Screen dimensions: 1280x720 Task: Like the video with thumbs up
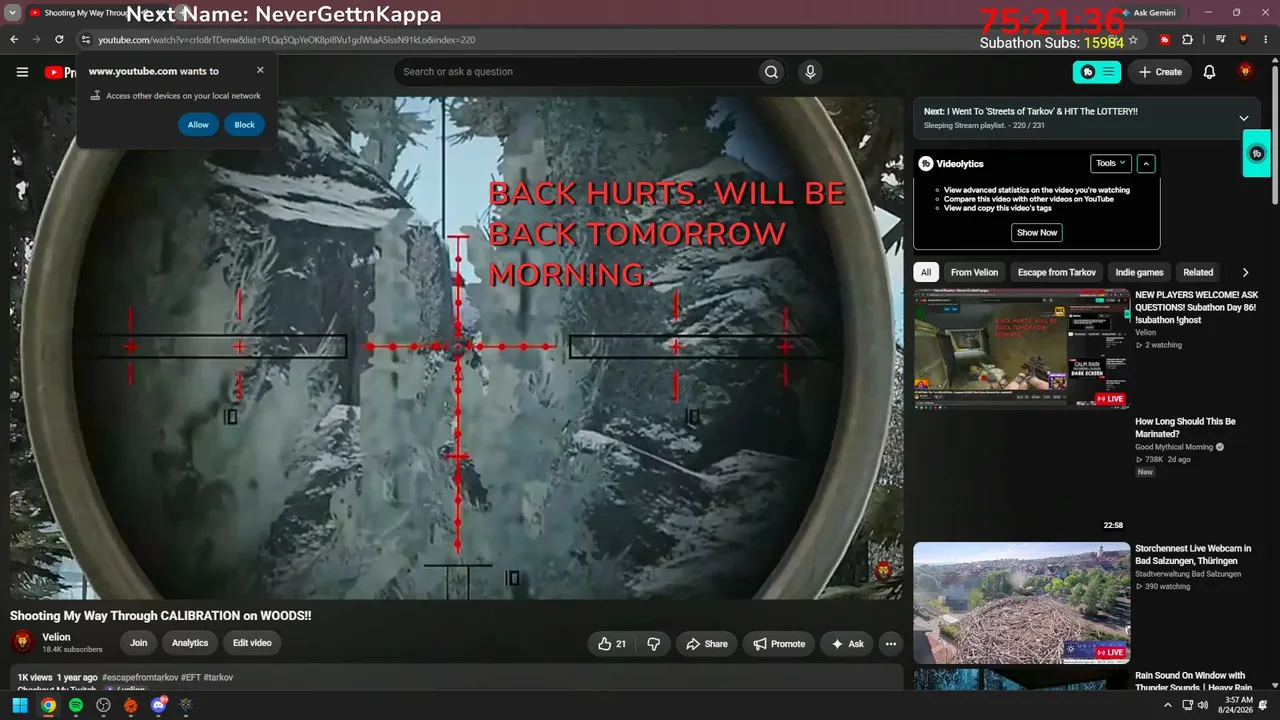point(611,644)
